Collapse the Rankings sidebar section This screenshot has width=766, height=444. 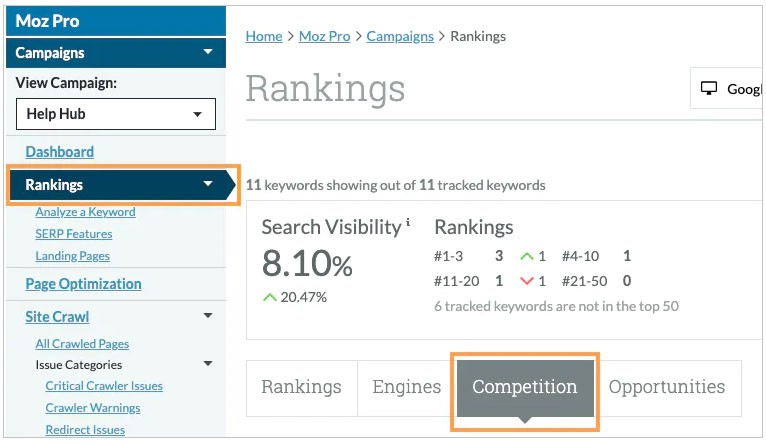(x=208, y=185)
